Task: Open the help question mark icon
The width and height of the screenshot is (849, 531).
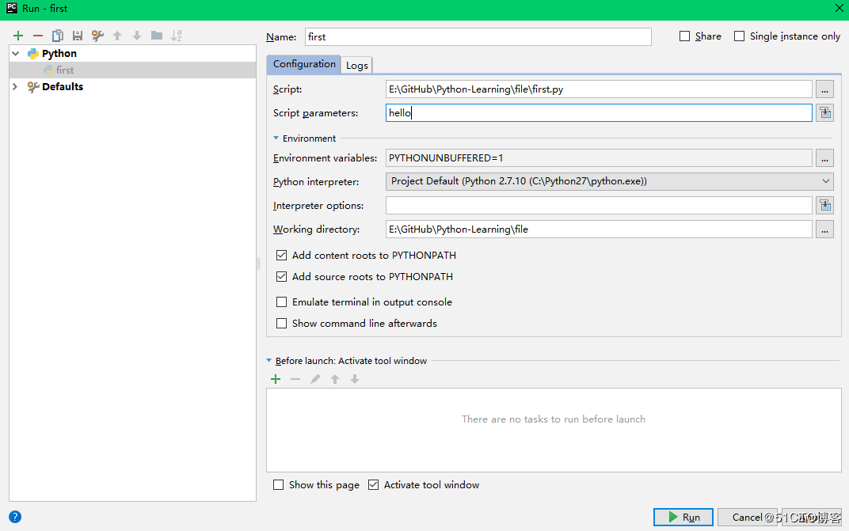Action: (x=15, y=517)
